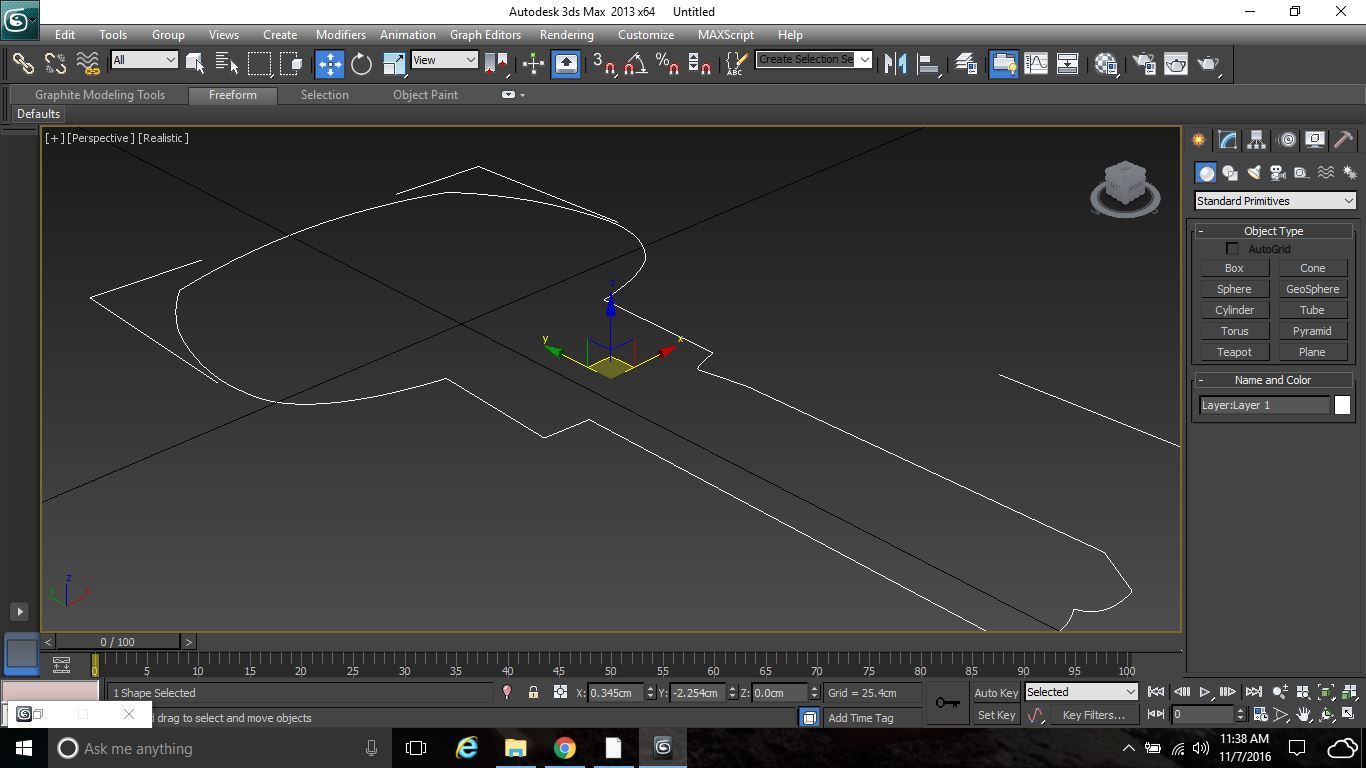The height and width of the screenshot is (768, 1366).
Task: Click the Render Production teapot icon
Action: 1209,64
